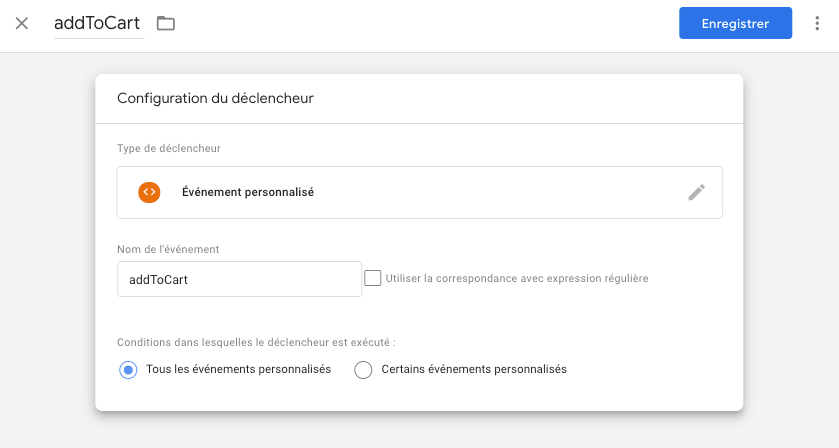This screenshot has height=448, width=839.
Task: Open the three-dot more options menu
Action: [817, 23]
